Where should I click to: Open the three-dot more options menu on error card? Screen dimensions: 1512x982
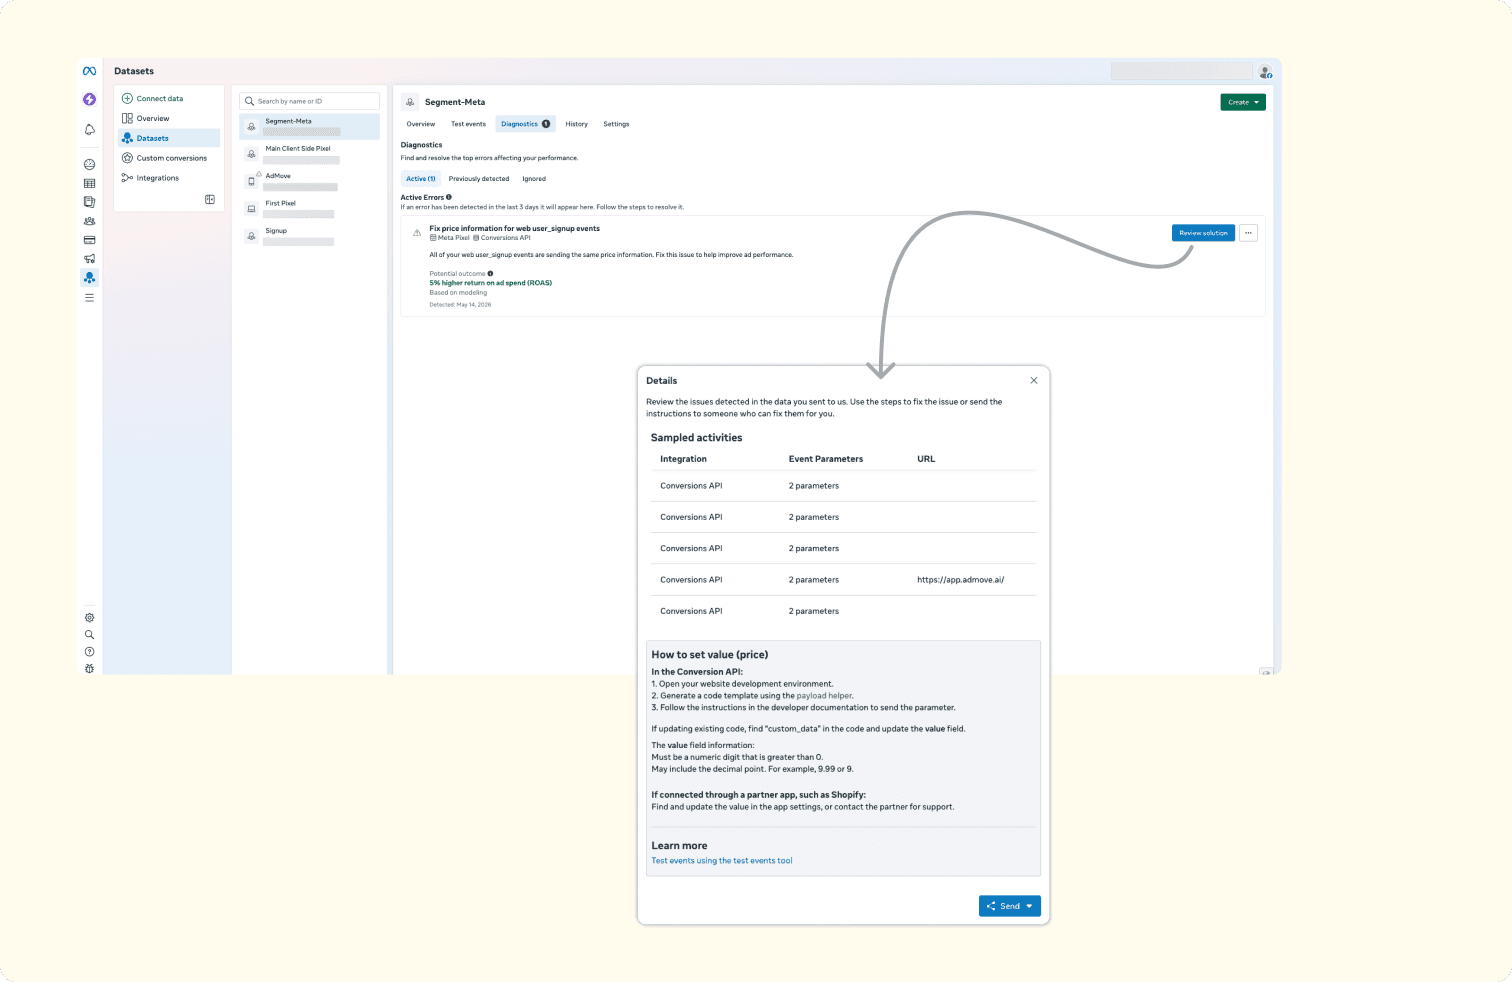coord(1248,233)
